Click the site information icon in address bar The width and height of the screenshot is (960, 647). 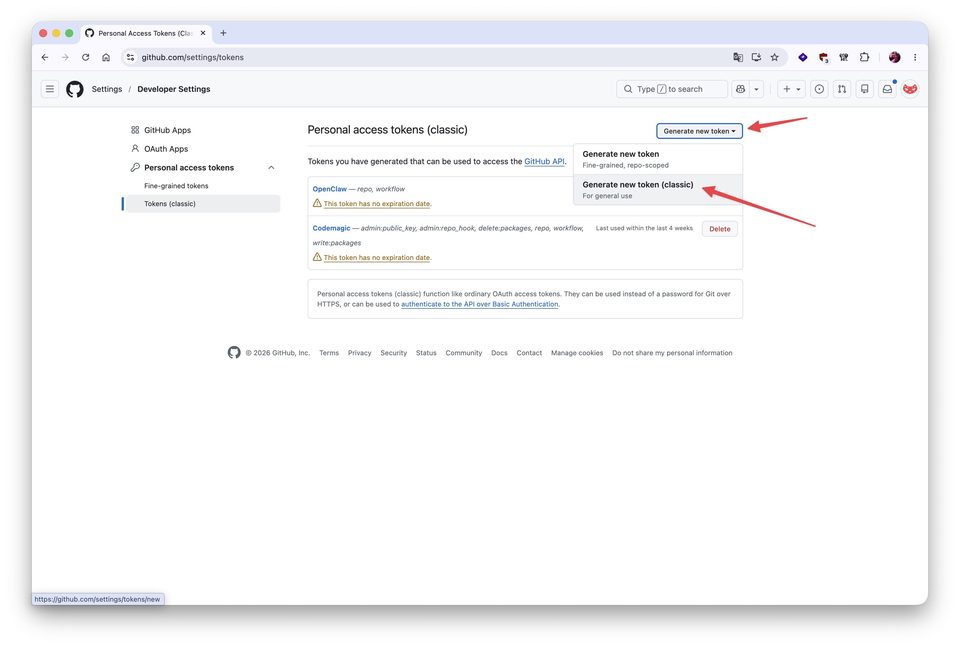[x=130, y=57]
